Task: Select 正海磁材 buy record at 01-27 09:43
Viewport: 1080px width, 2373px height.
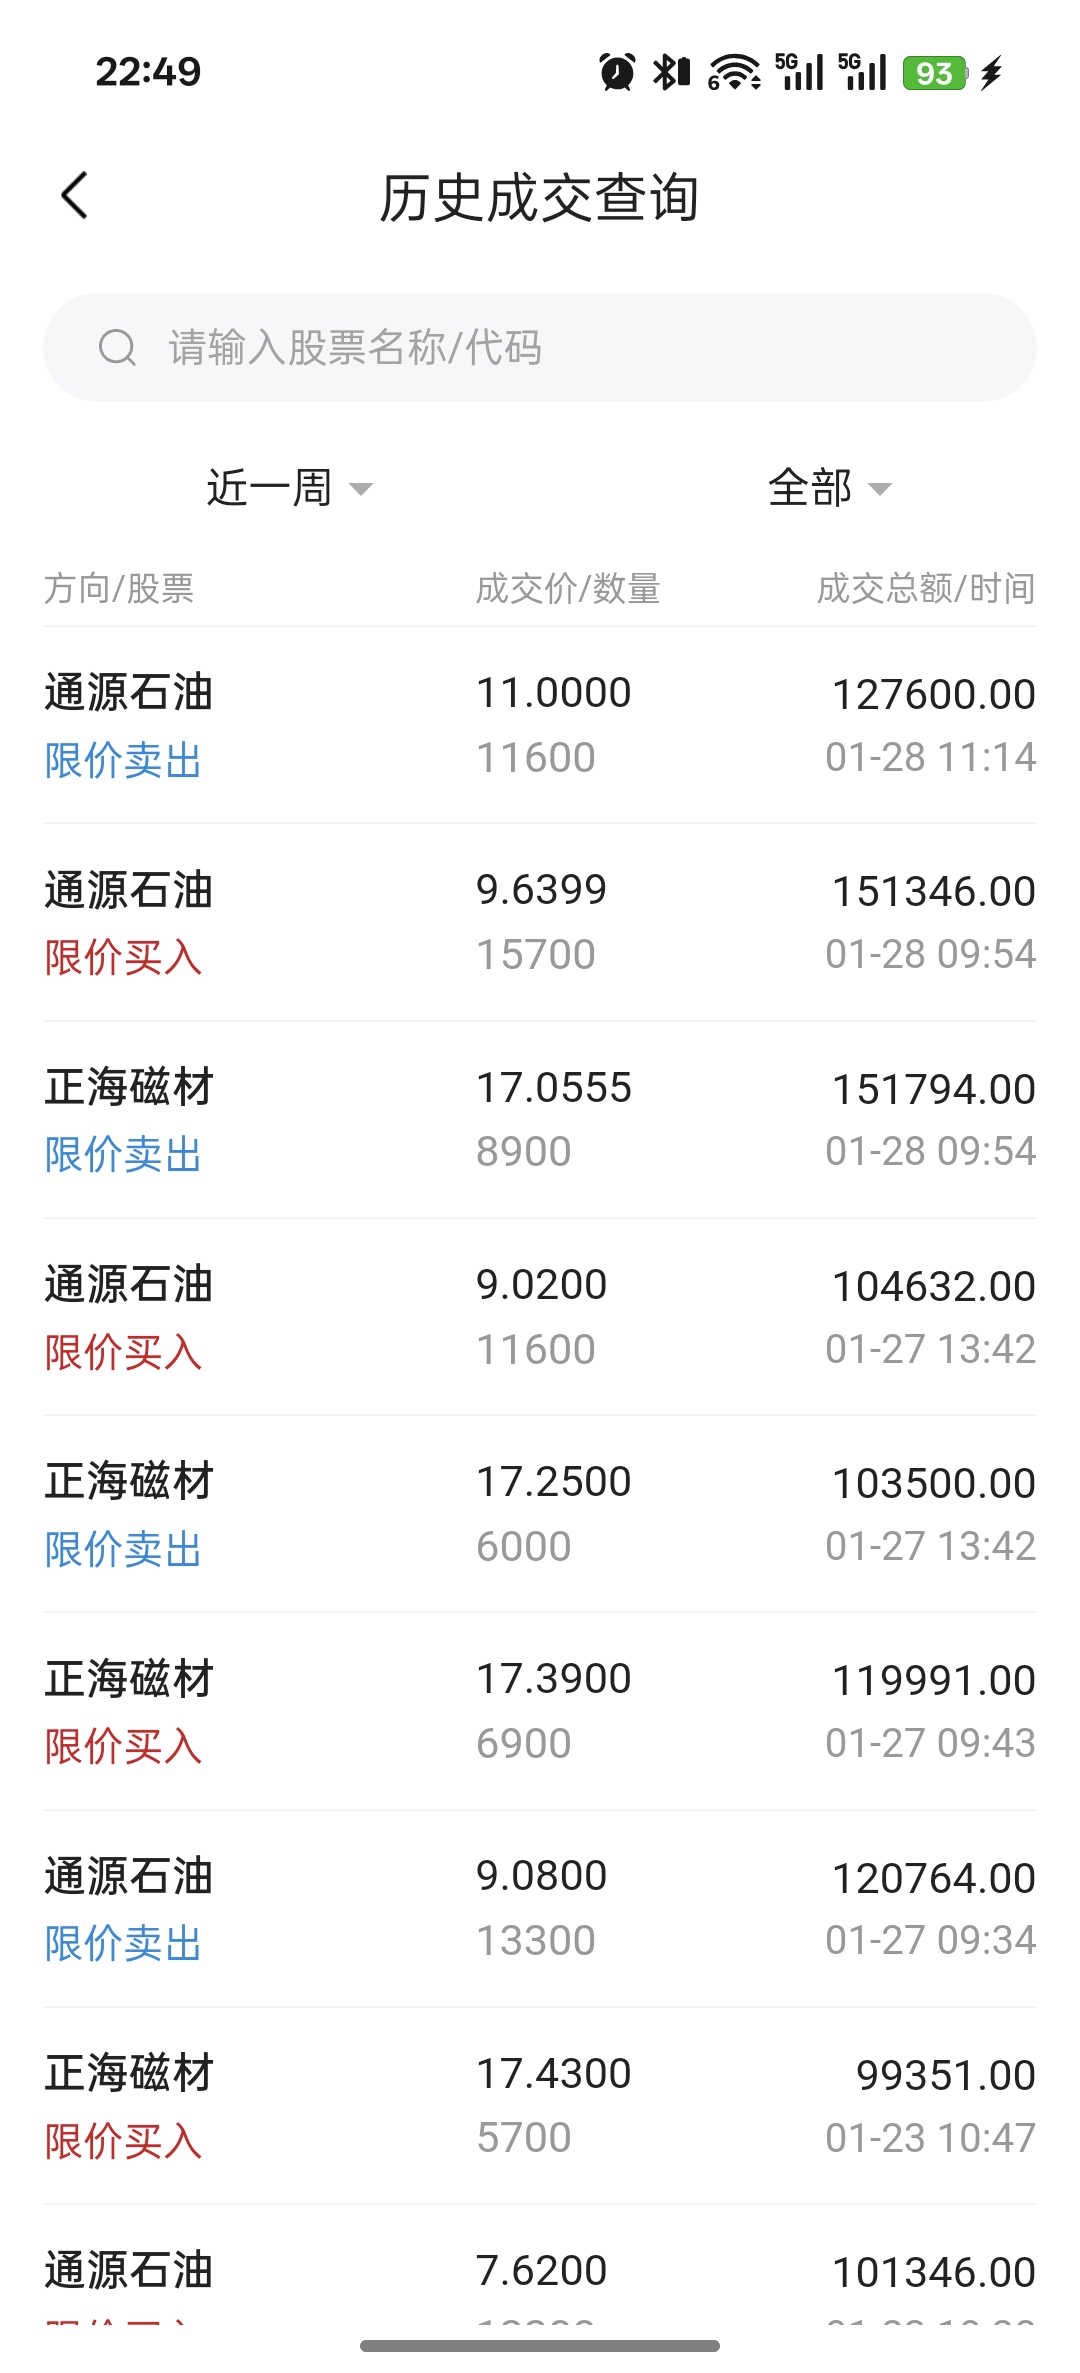Action: 540,1711
